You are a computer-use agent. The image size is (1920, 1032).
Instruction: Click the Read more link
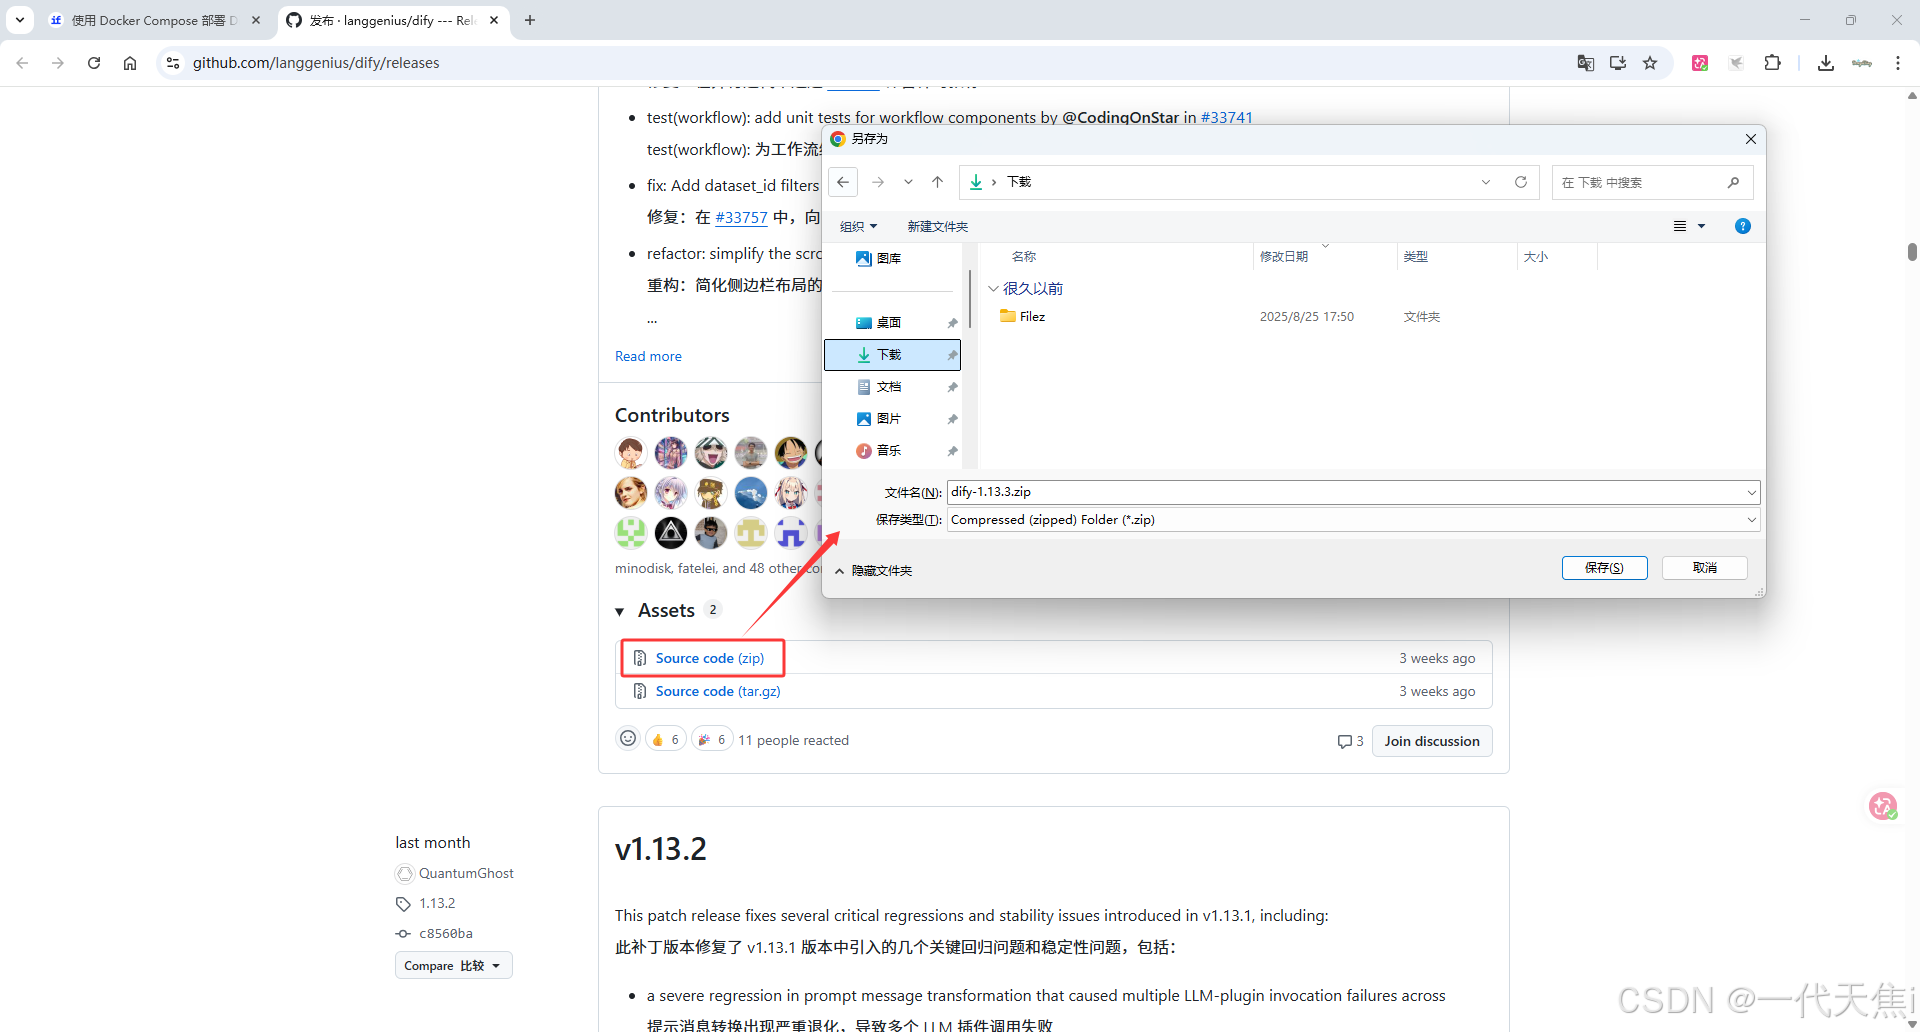click(648, 356)
